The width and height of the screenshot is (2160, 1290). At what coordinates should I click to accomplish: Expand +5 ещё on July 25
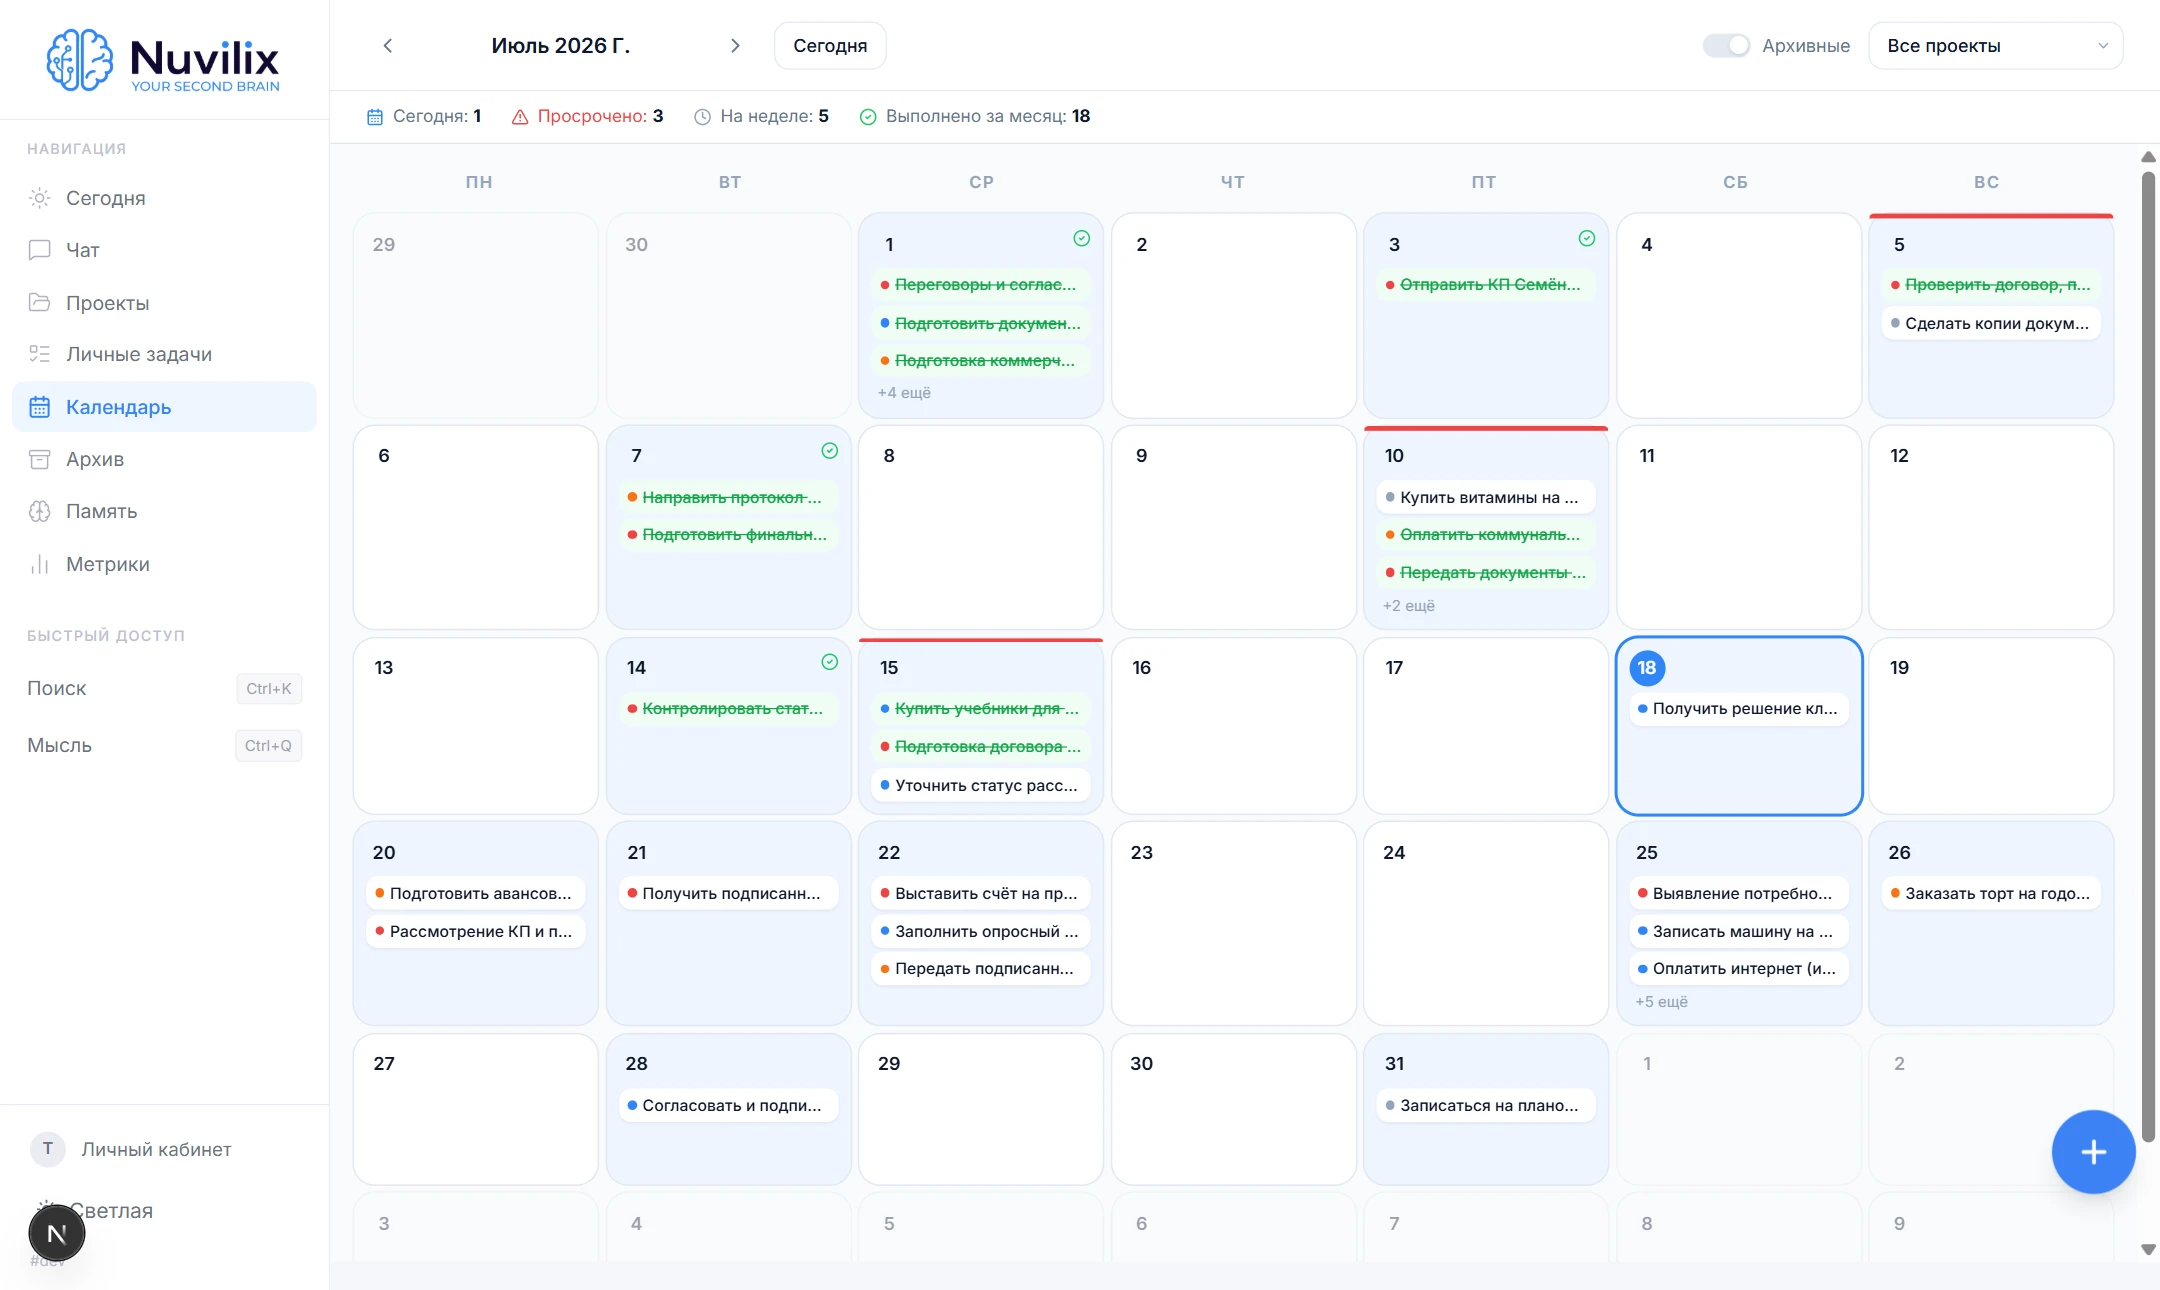coord(1661,1002)
